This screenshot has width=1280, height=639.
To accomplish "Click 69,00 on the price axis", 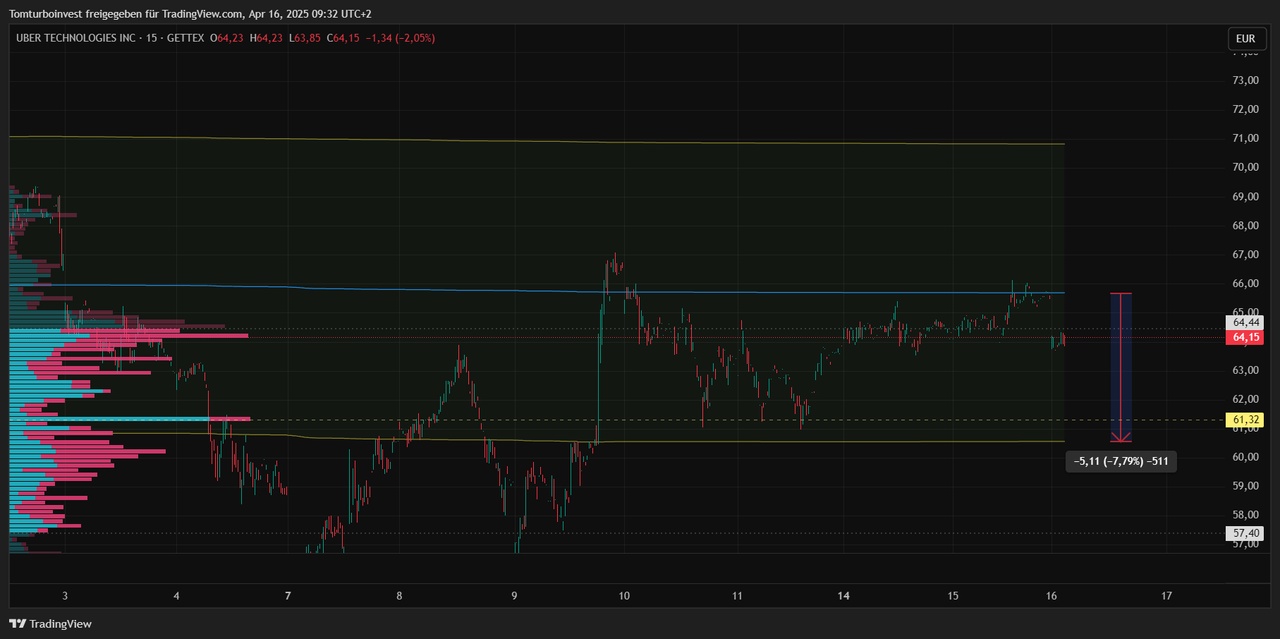I will 1245,196.
